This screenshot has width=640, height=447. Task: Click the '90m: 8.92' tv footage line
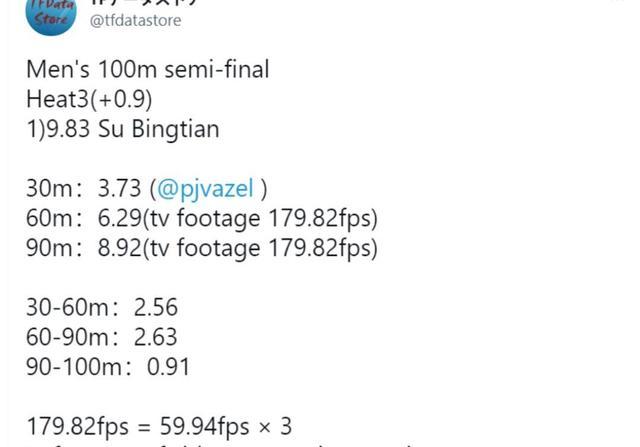[x=202, y=248]
